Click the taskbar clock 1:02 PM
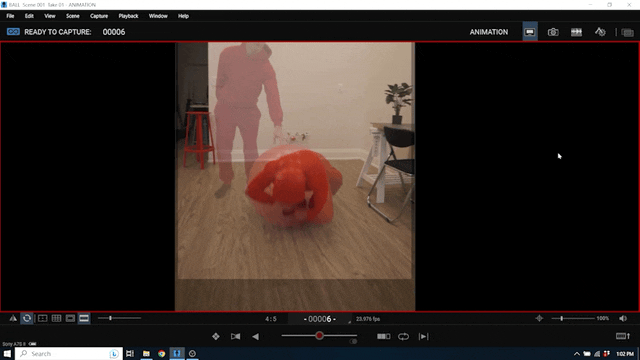 pos(625,354)
